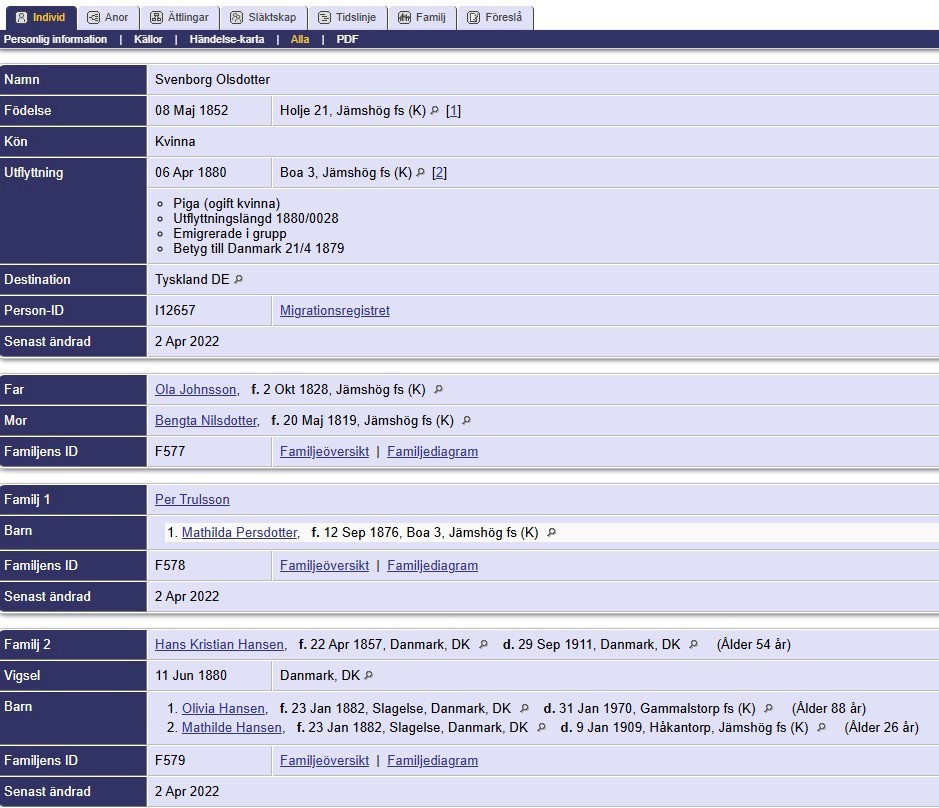
Task: Click the place search icon after Ola Johnsson's birthplace
Action: click(438, 389)
